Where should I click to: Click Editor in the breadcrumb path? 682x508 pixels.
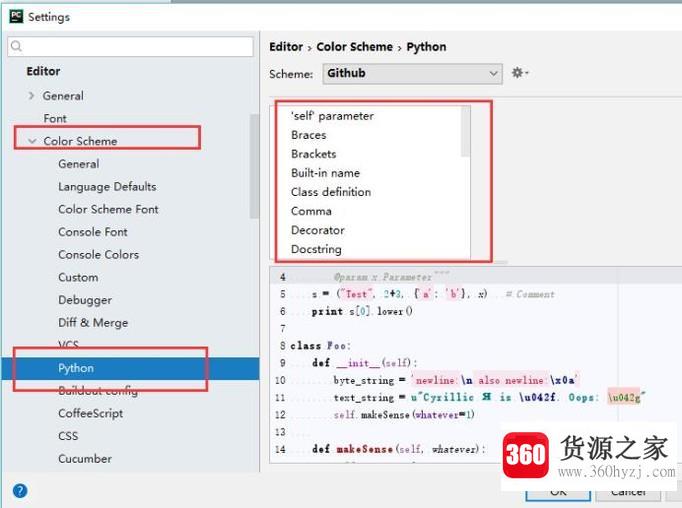click(x=286, y=47)
